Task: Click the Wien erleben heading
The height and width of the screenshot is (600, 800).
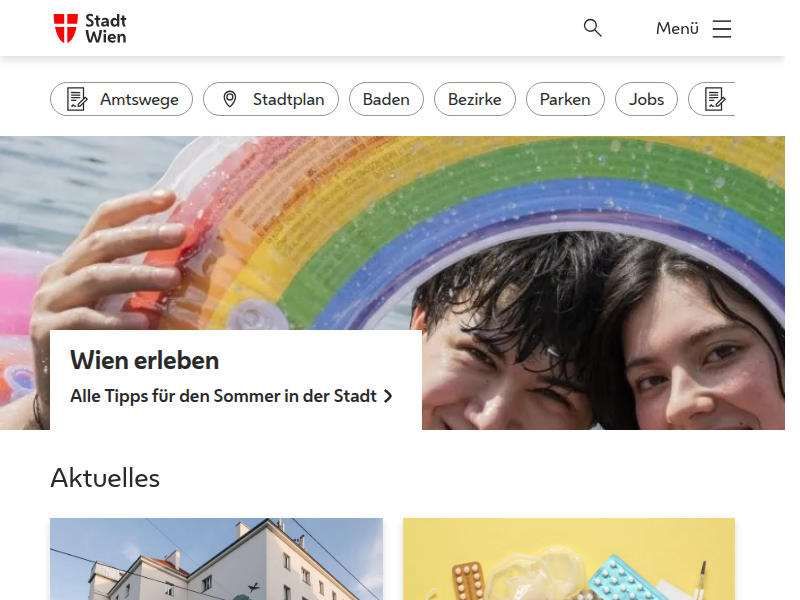Action: [144, 361]
